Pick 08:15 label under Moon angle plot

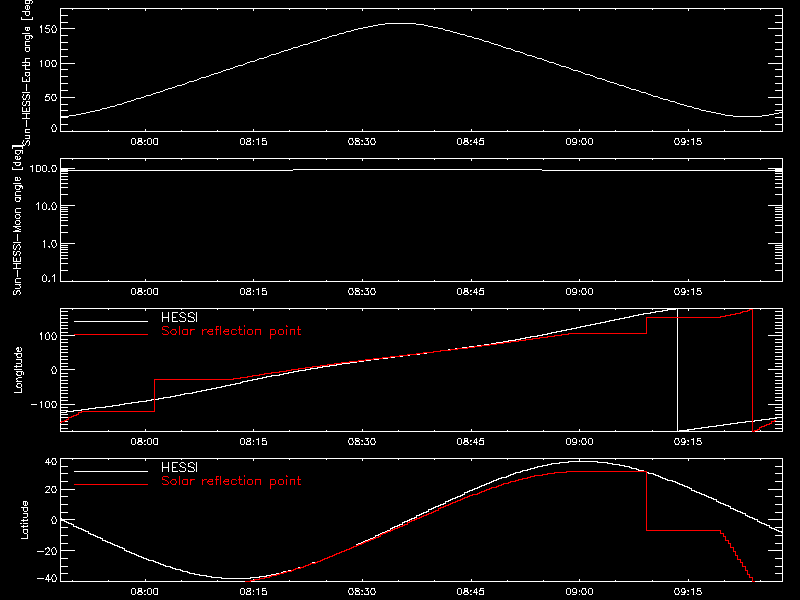tap(253, 292)
